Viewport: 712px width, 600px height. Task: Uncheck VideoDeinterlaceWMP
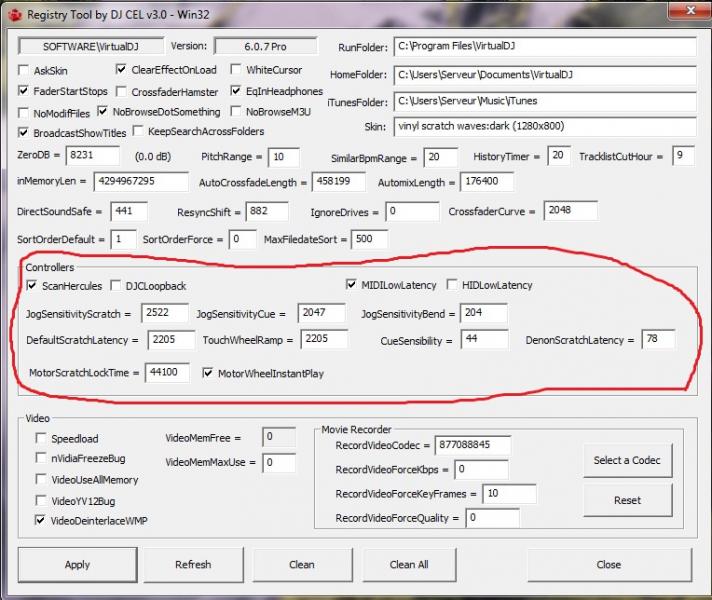(41, 520)
